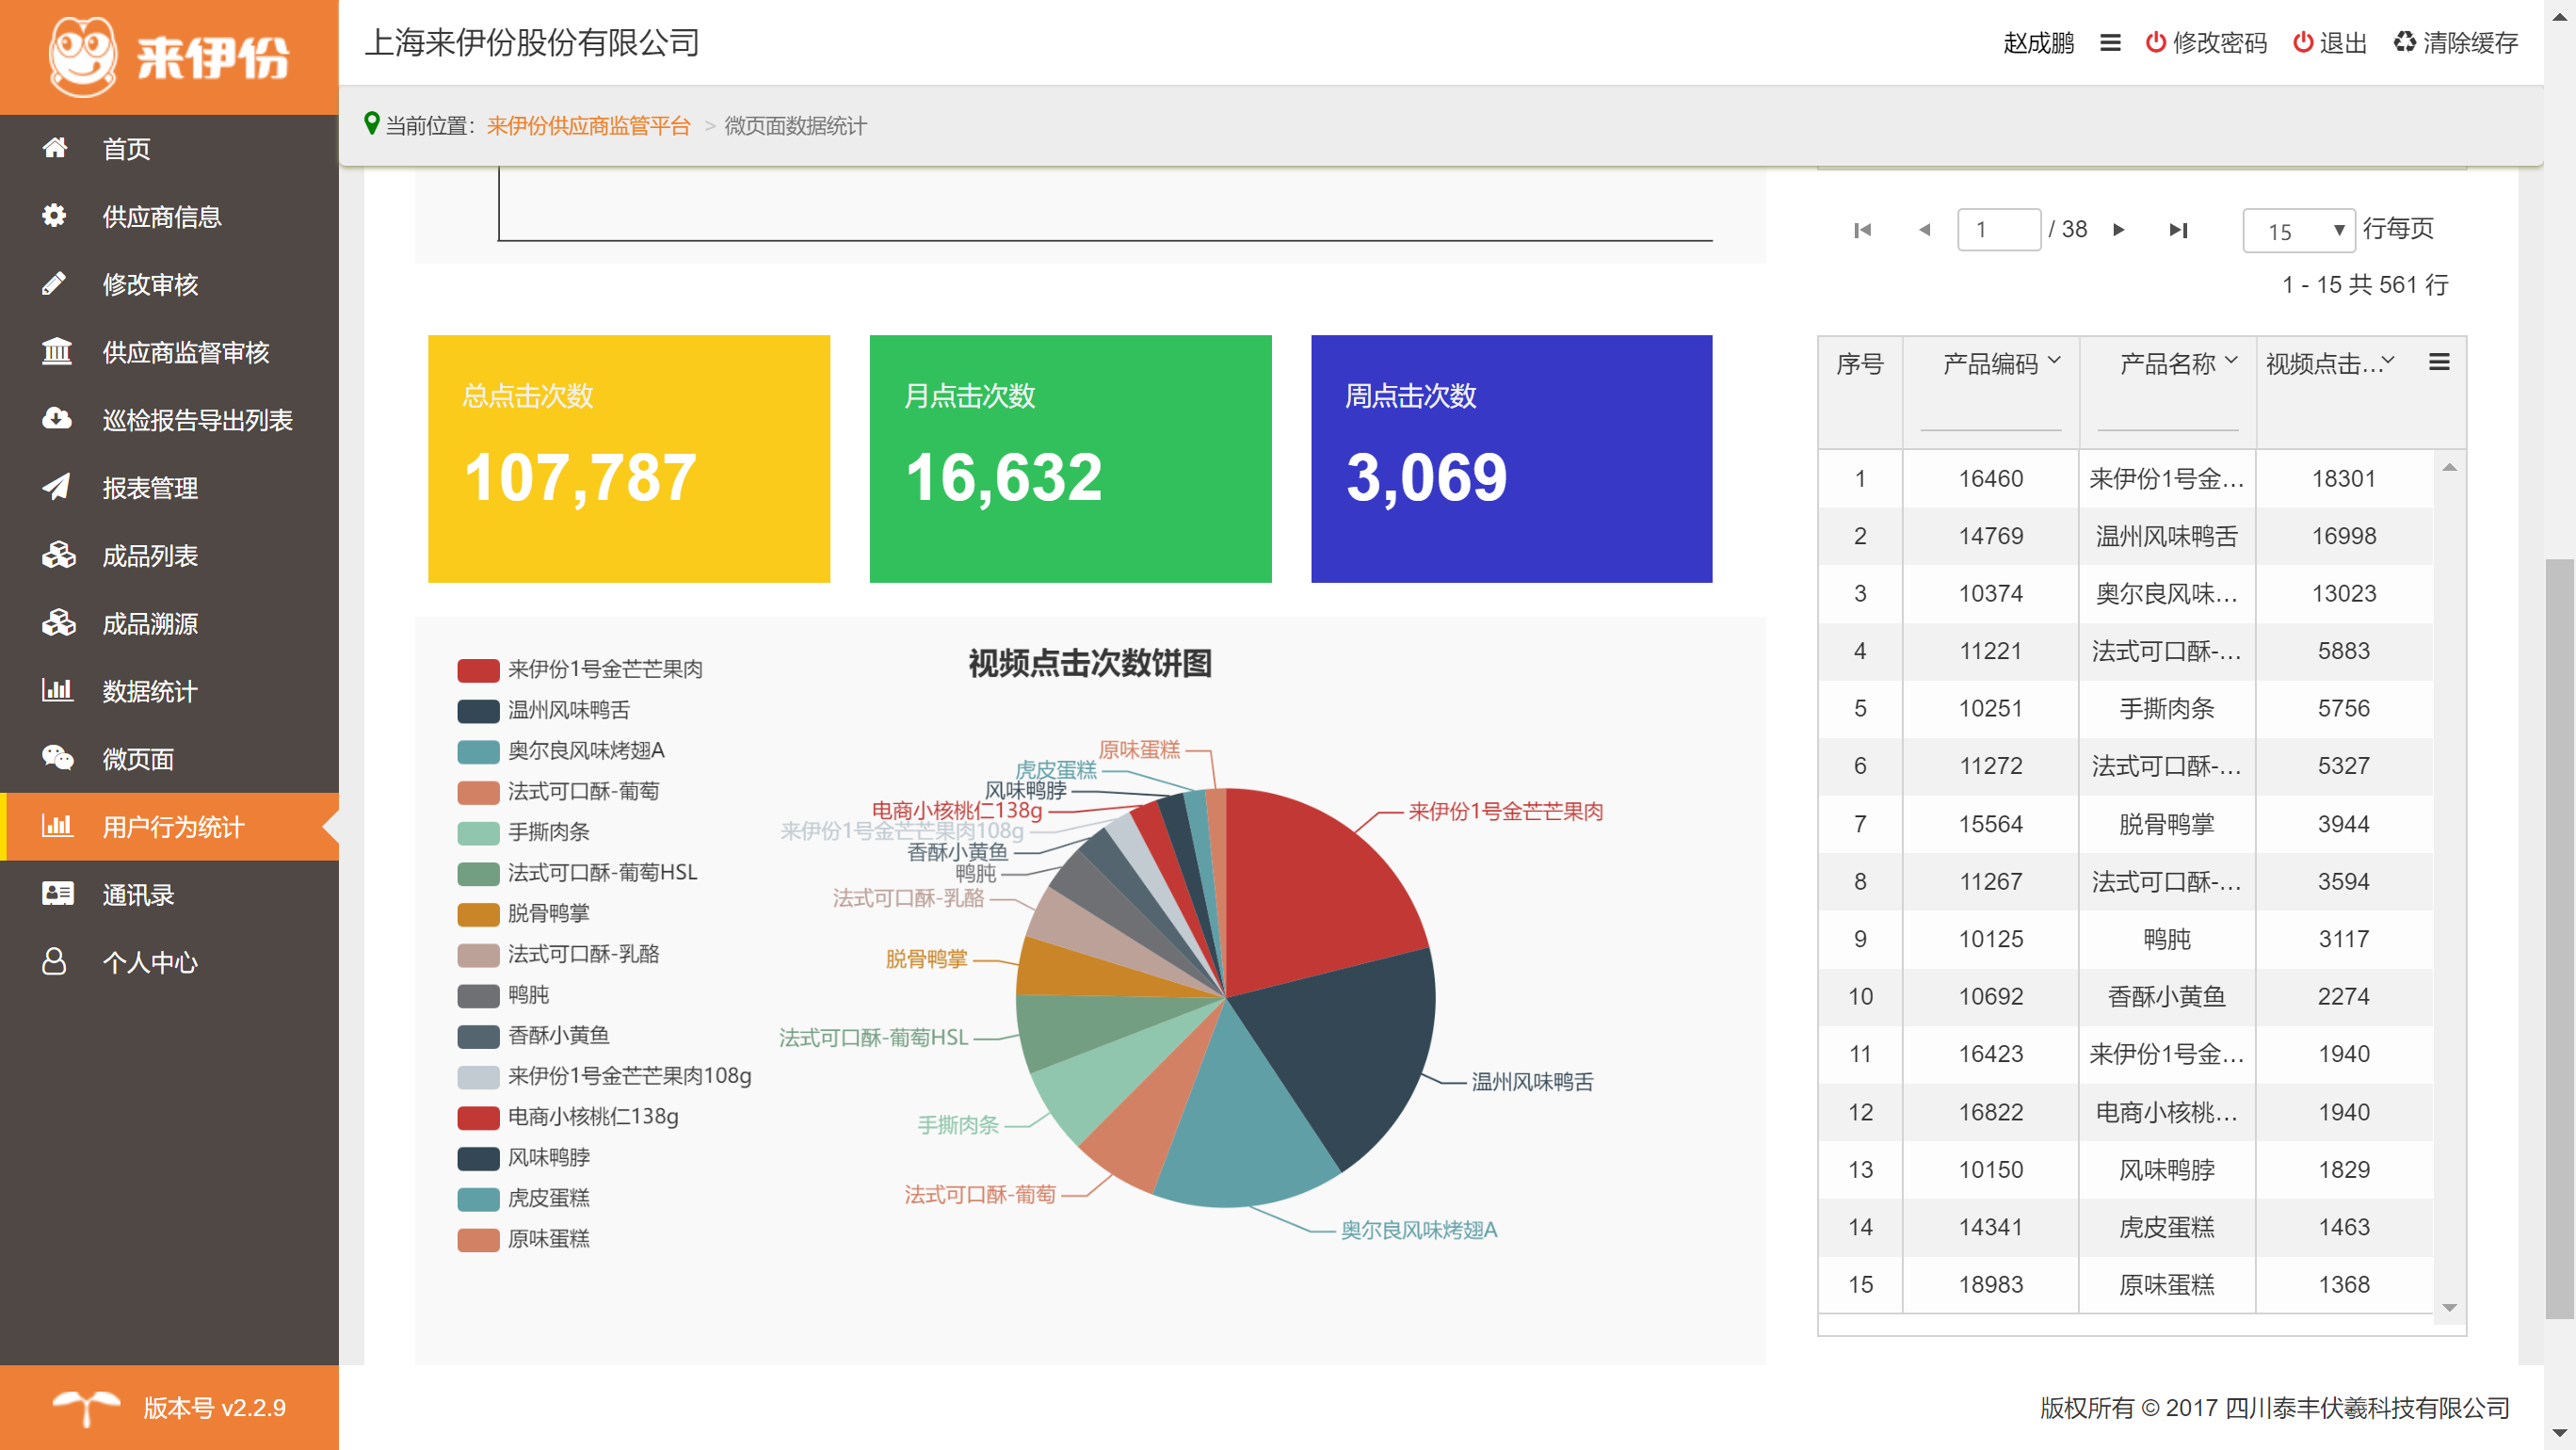The height and width of the screenshot is (1450, 2576).
Task: Expand the 产品名称 column dropdown arrow
Action: click(x=2231, y=361)
